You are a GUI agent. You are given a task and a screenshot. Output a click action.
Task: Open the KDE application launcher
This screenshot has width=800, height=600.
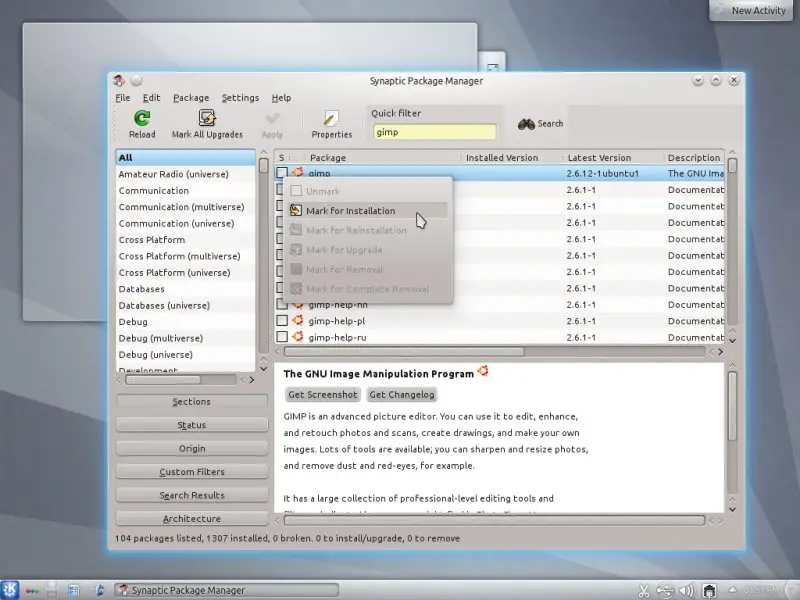point(10,590)
